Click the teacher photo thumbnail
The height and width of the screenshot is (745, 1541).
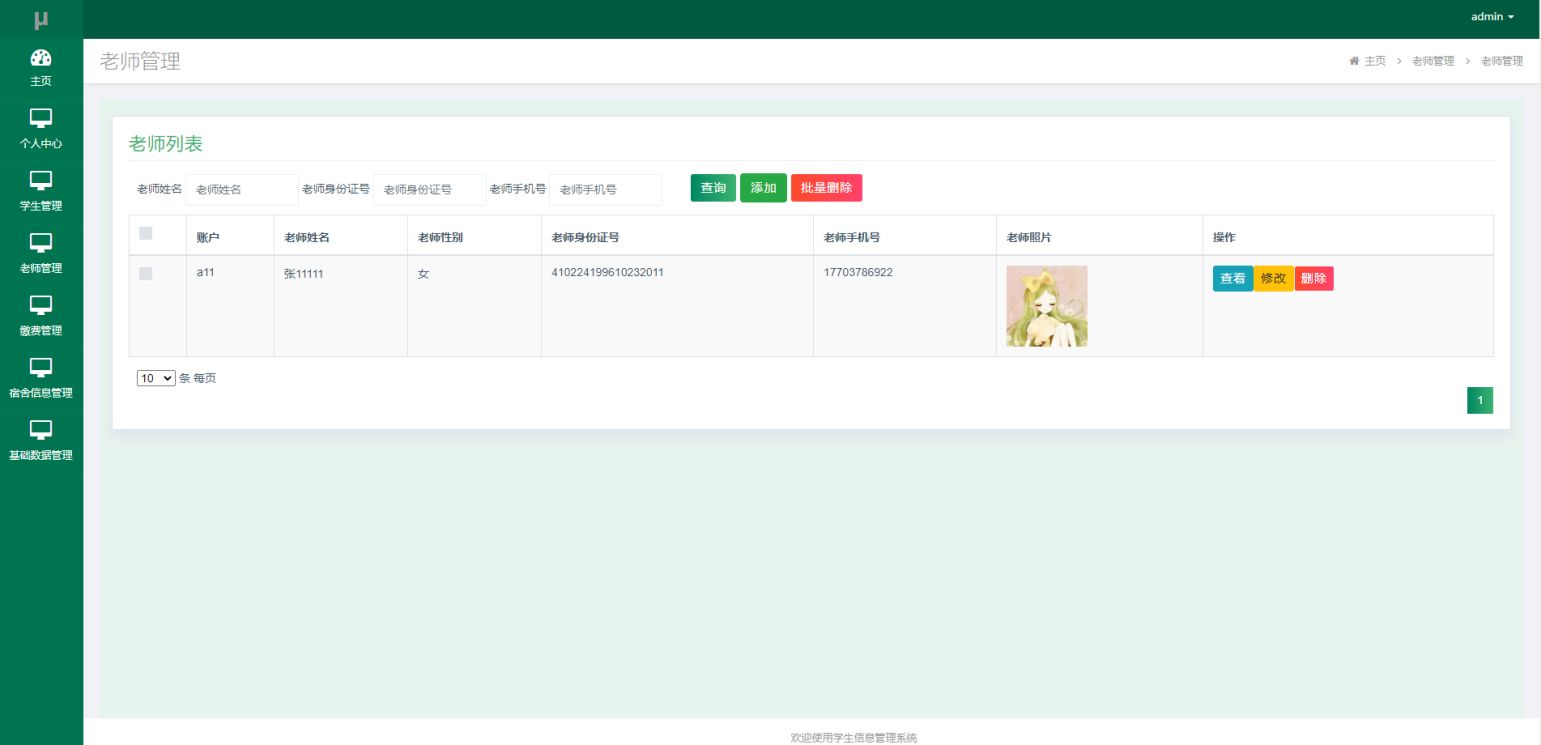[x=1047, y=306]
